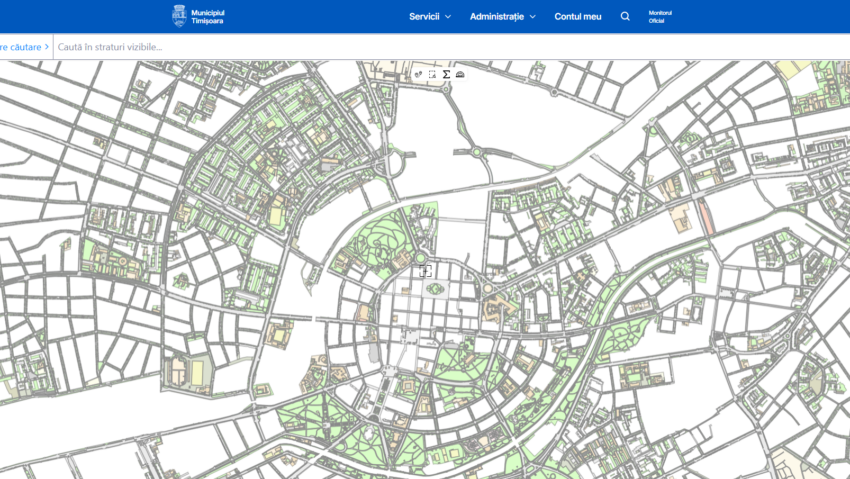The height and width of the screenshot is (479, 850).
Task: Open the sigma statistics tool
Action: (x=446, y=74)
